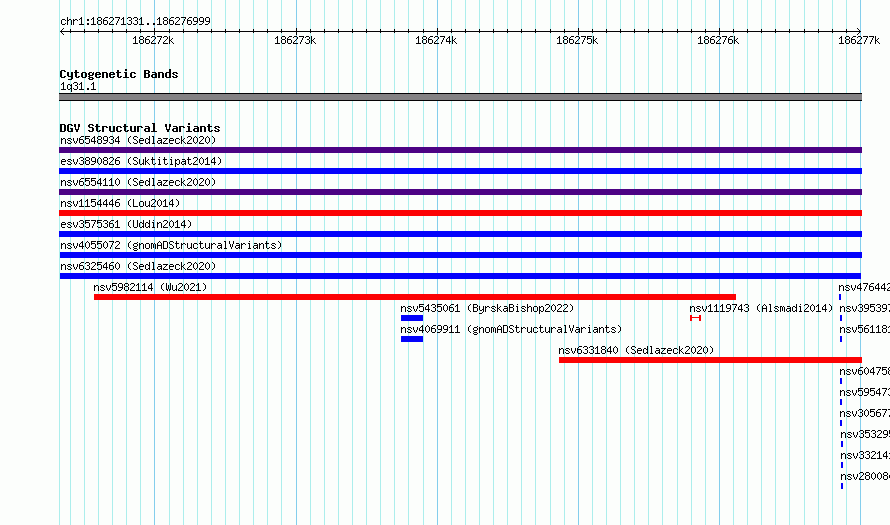The height and width of the screenshot is (525, 890).
Task: Select the red bar under nsv1154446
Action: pos(460,213)
